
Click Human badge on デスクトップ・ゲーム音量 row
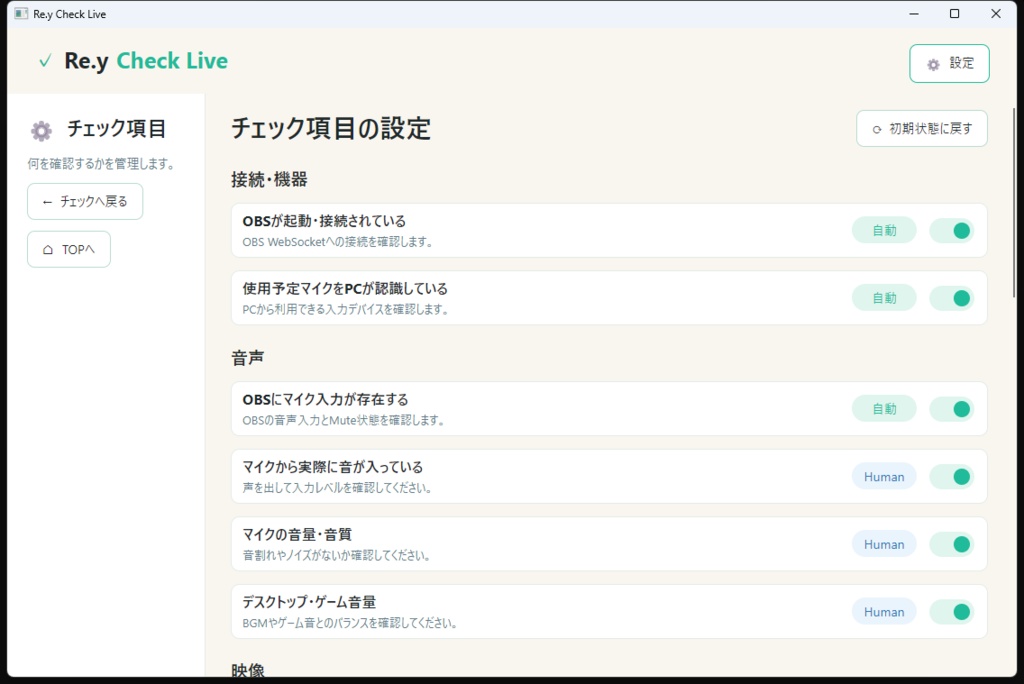pyautogui.click(x=884, y=612)
